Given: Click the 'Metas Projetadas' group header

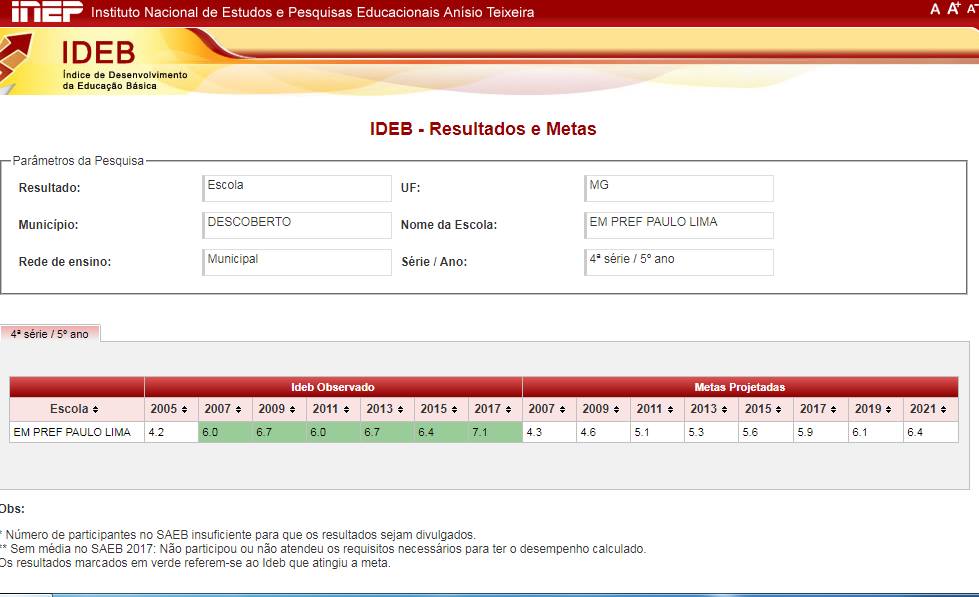Looking at the screenshot, I should 740,387.
